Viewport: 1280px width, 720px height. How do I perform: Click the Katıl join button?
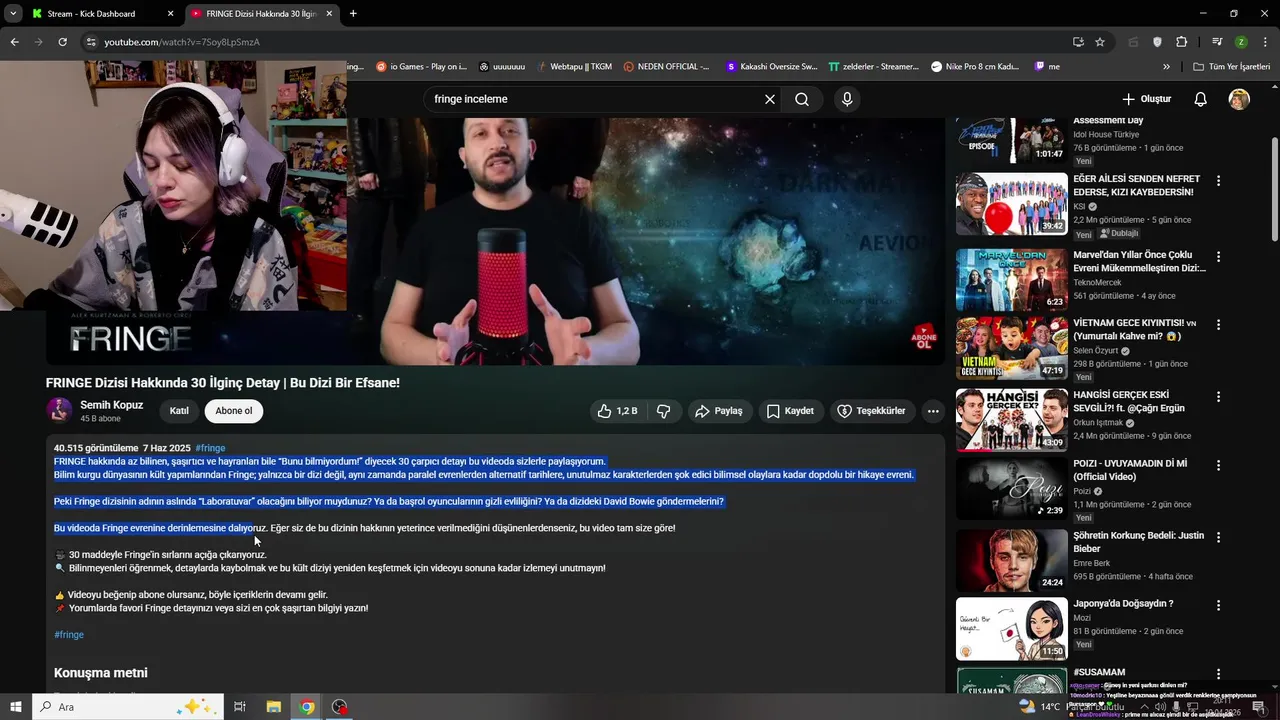pyautogui.click(x=179, y=411)
